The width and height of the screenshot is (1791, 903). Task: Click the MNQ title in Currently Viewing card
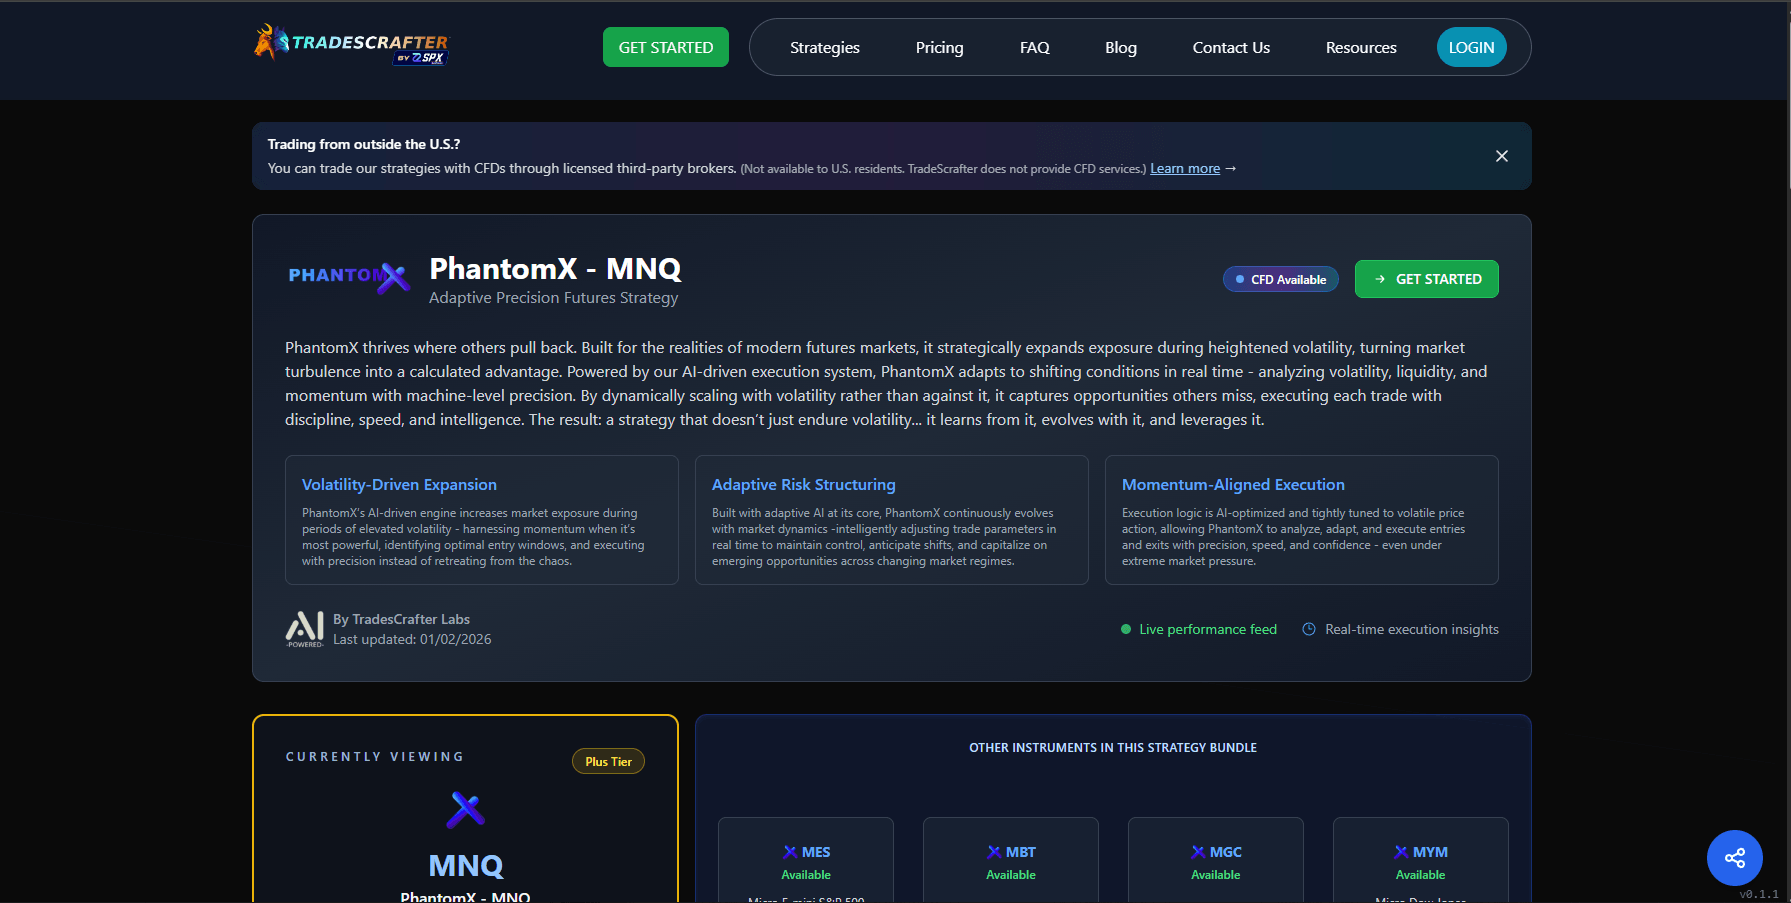pos(466,865)
